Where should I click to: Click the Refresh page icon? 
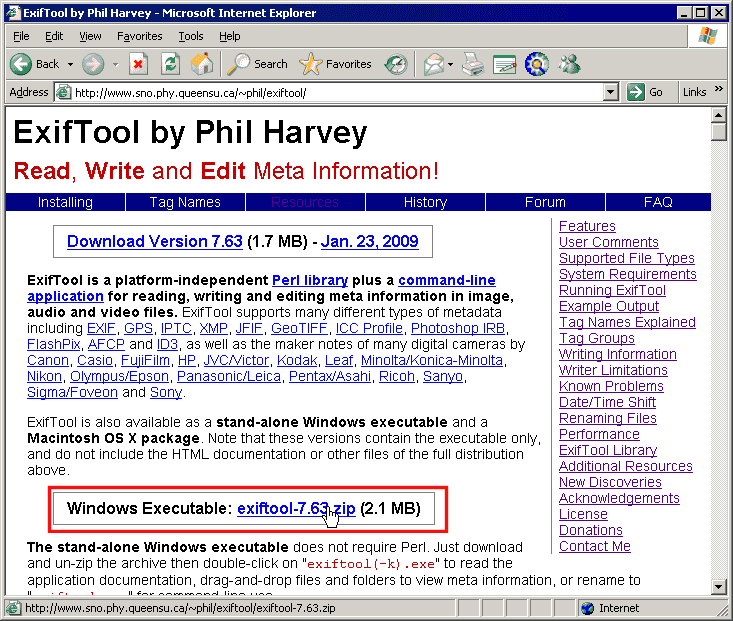coord(171,64)
